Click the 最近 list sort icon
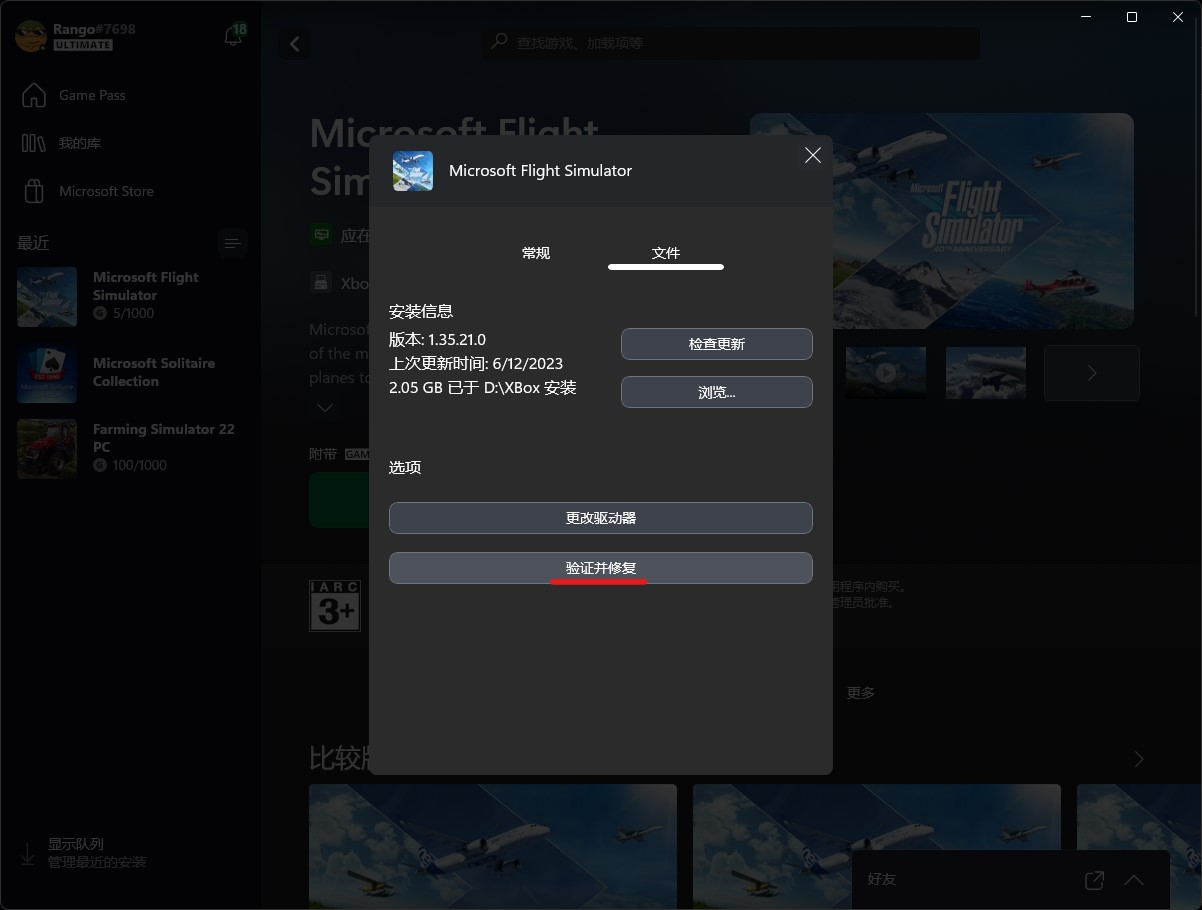Screen dimensions: 1202x910 [x=233, y=243]
